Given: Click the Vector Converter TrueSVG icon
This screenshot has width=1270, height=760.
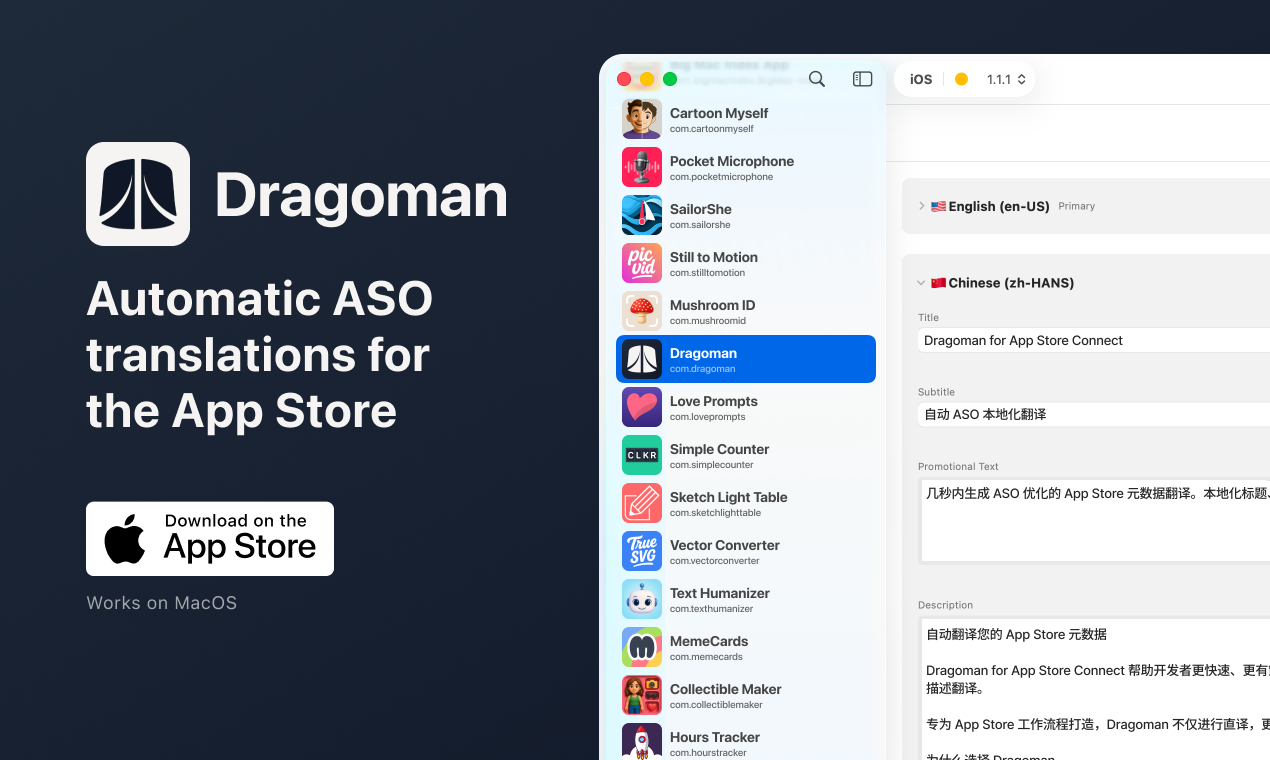Looking at the screenshot, I should point(642,551).
